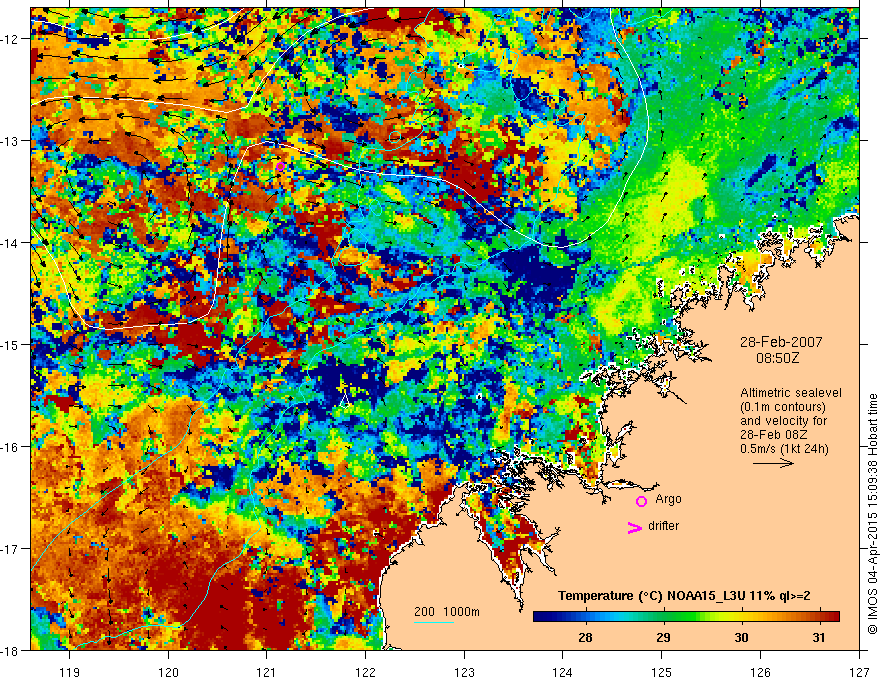Screen dimensions: 880x680
Task: Click the magenta drifter legend arrow symbol
Action: pos(635,527)
